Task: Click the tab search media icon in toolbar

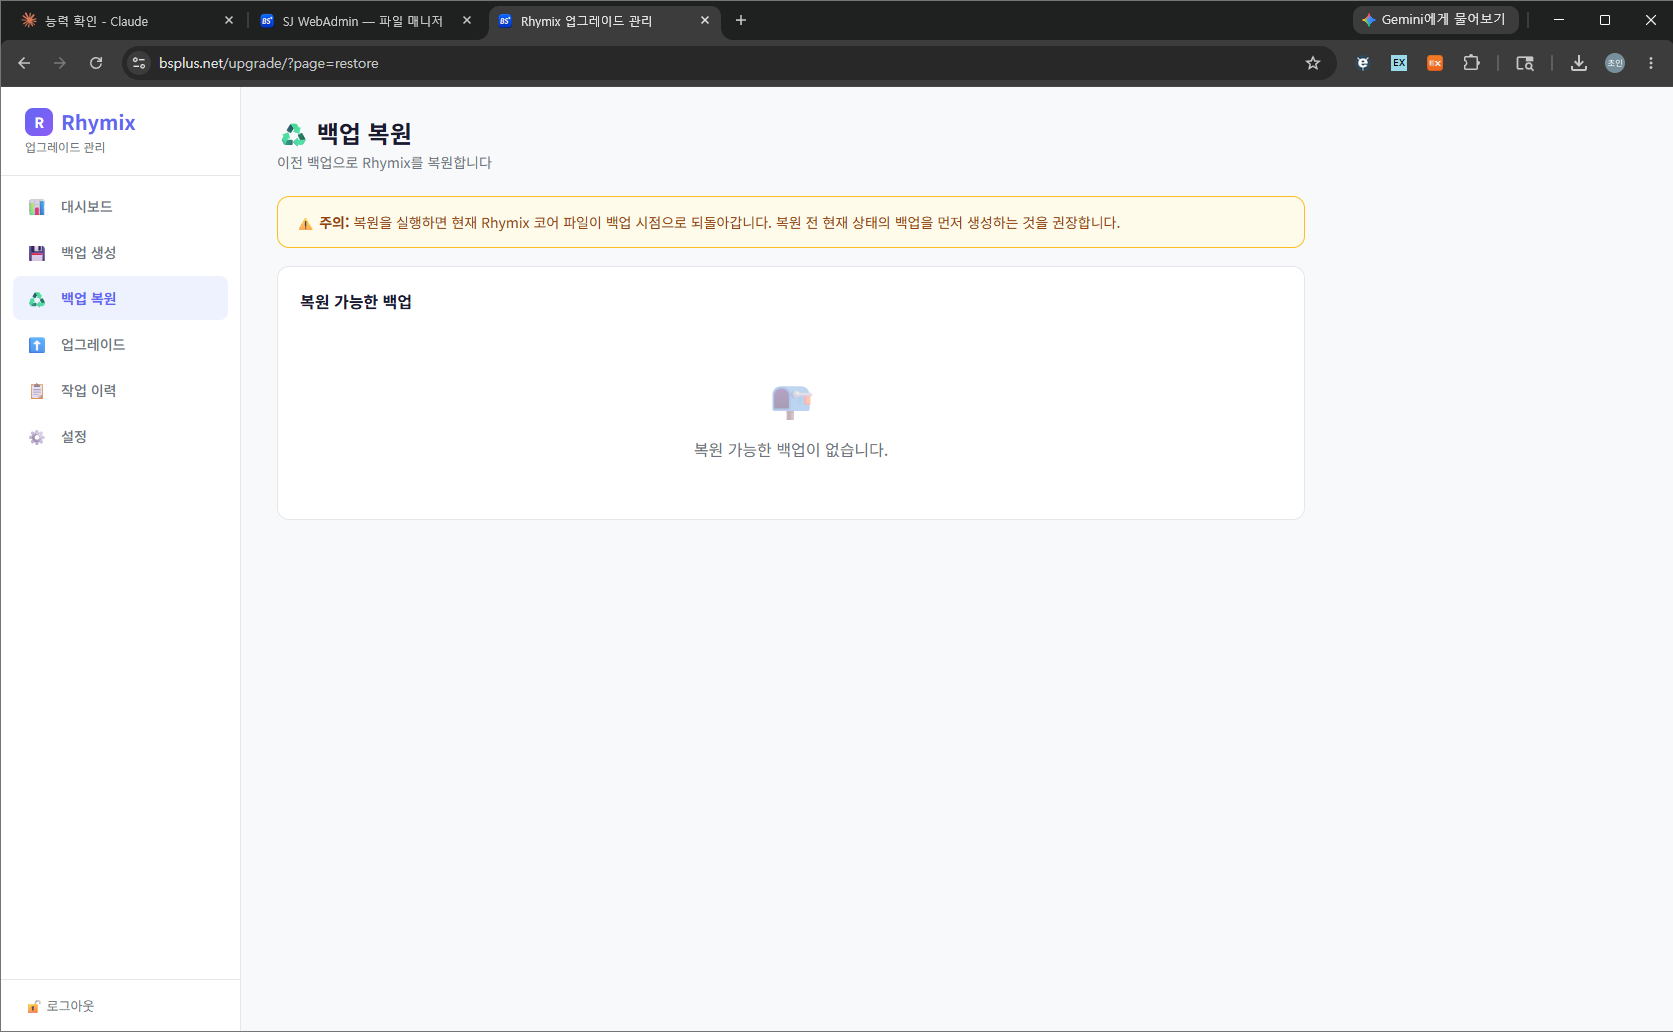Action: point(1525,63)
